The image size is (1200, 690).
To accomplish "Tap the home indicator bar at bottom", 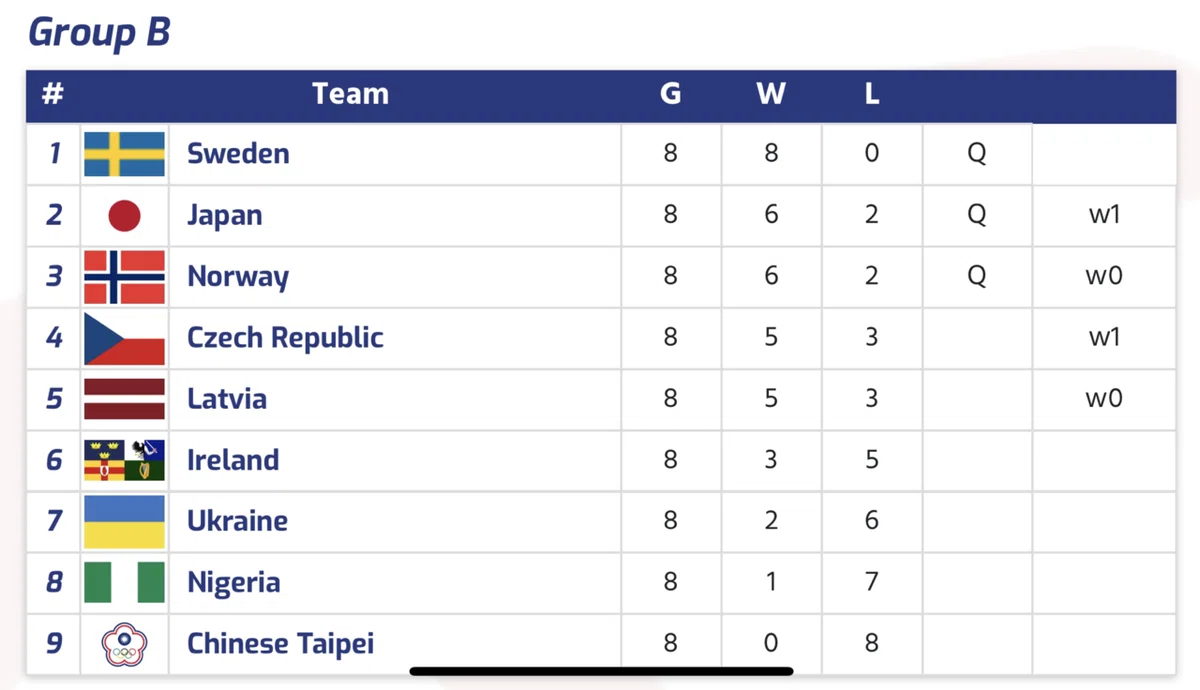I will click(x=602, y=671).
